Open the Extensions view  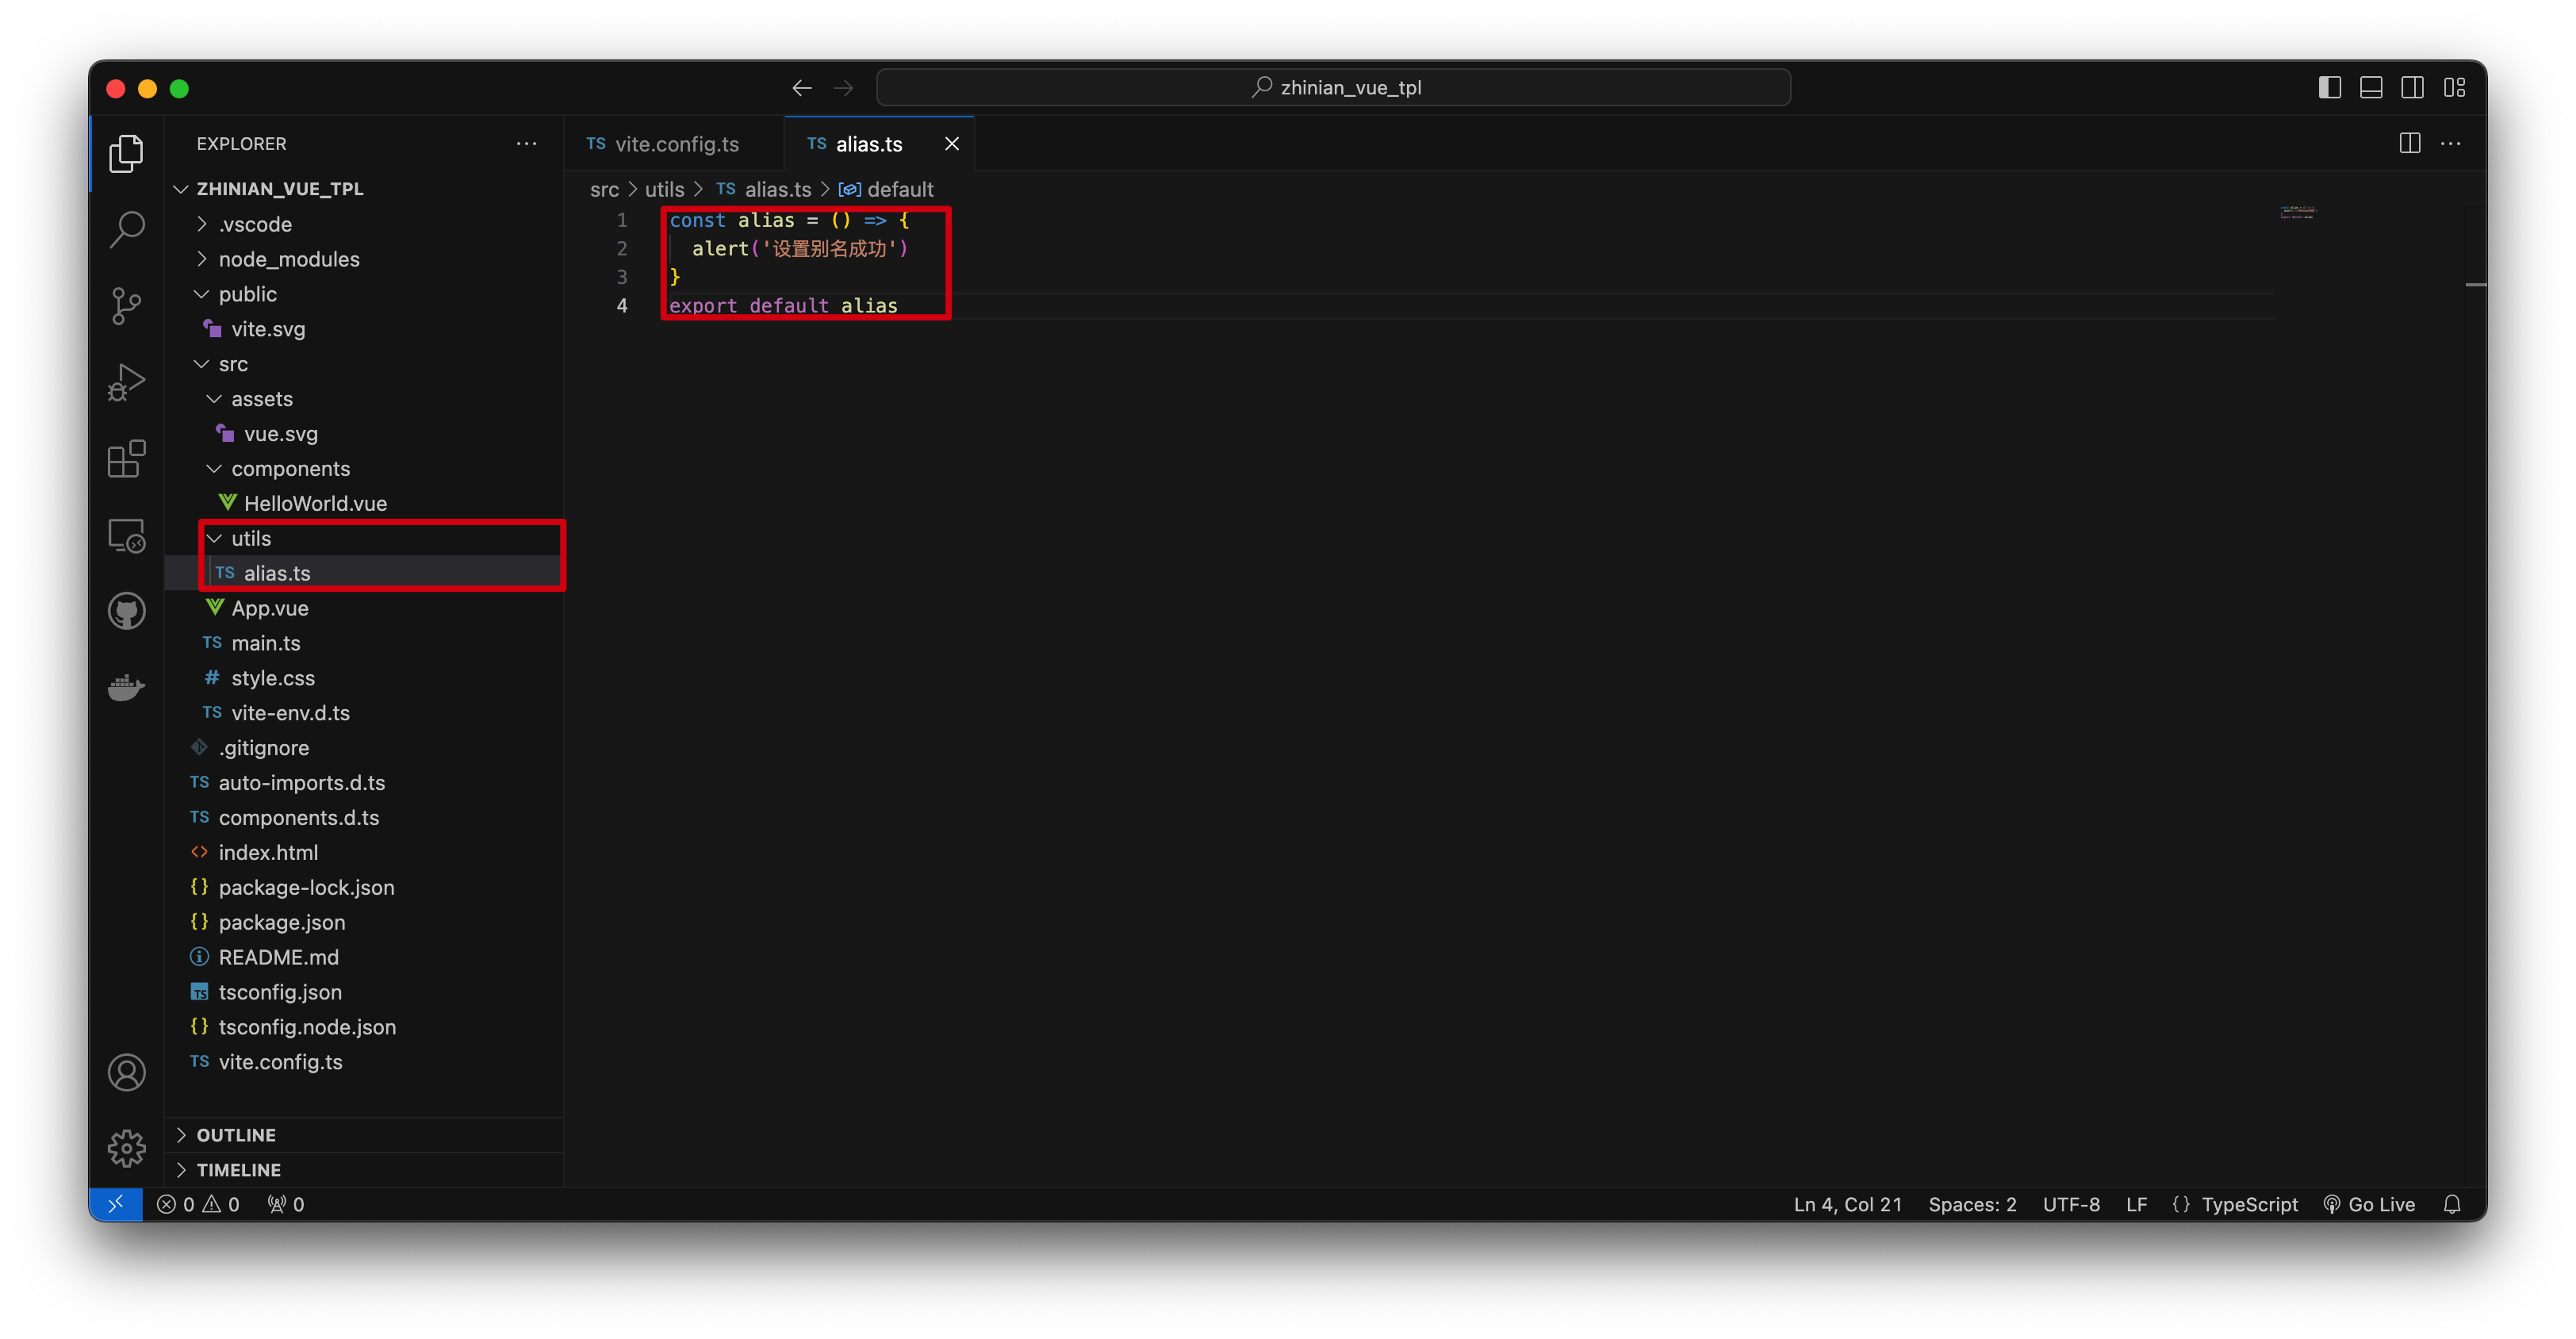tap(126, 459)
